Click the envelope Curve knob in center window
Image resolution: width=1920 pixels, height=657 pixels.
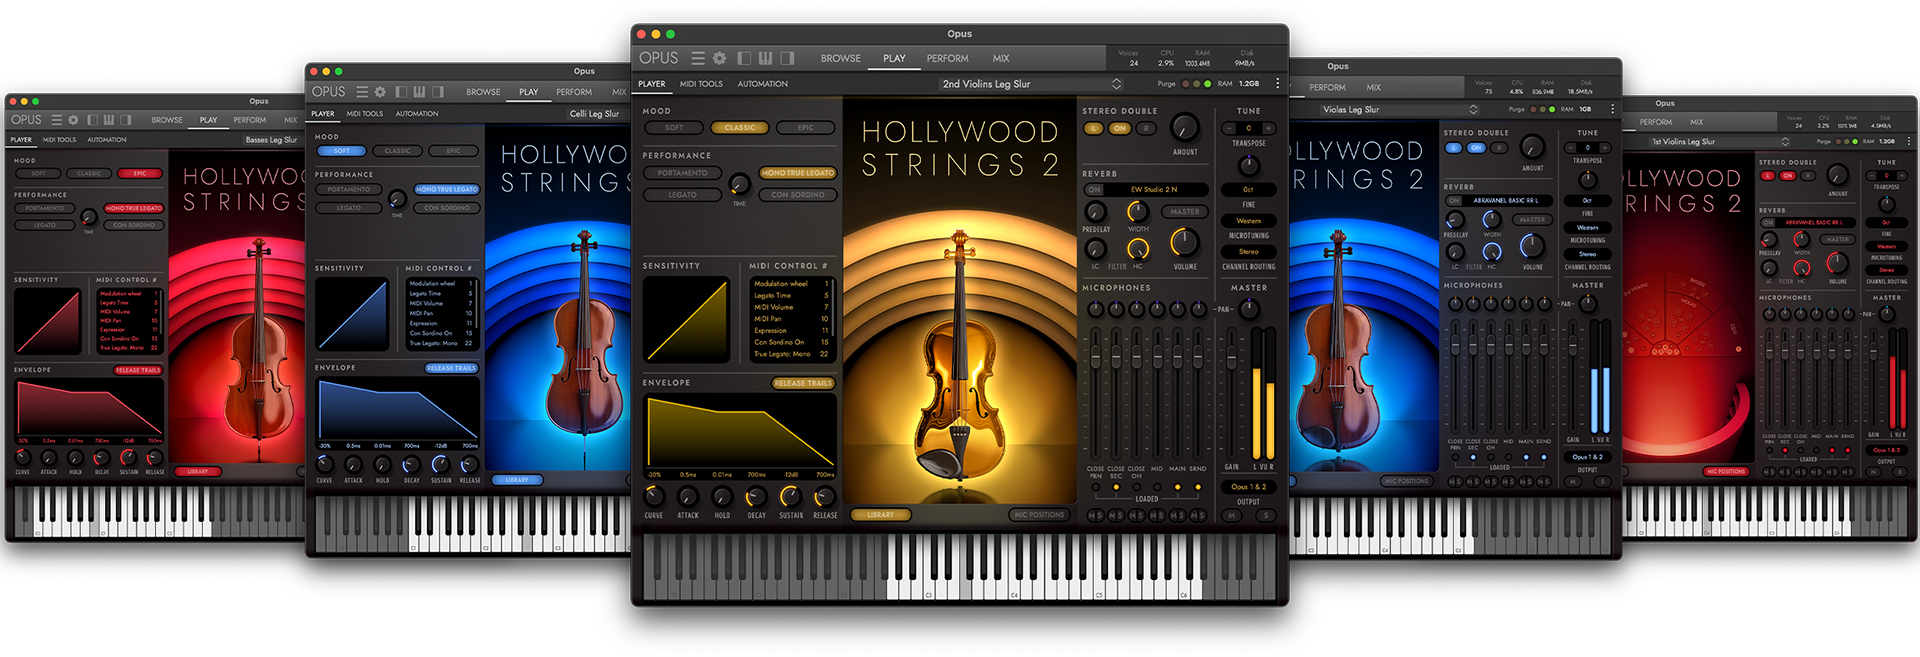click(653, 496)
